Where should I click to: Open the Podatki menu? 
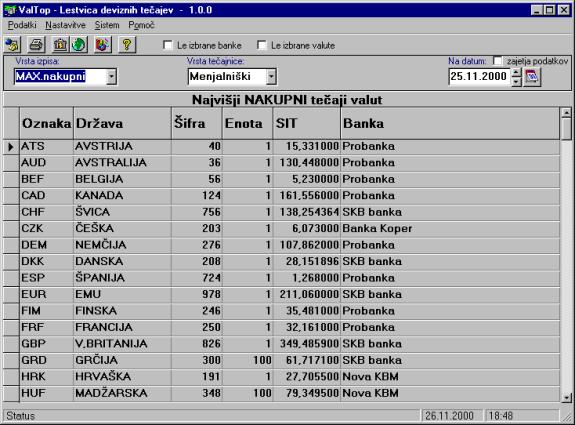pyautogui.click(x=22, y=25)
